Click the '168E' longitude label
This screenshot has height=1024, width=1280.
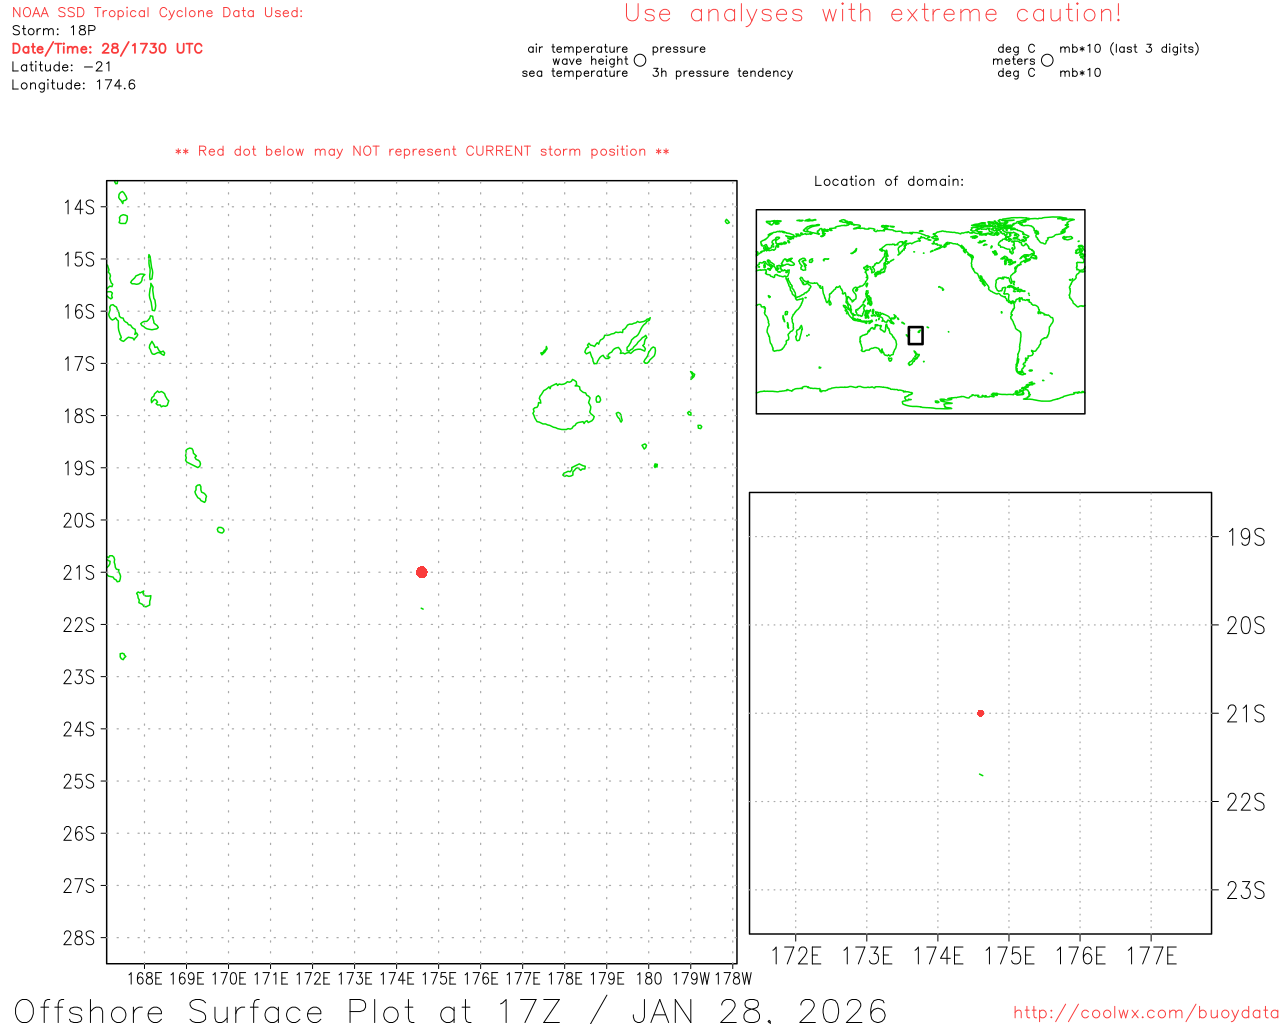click(x=145, y=979)
